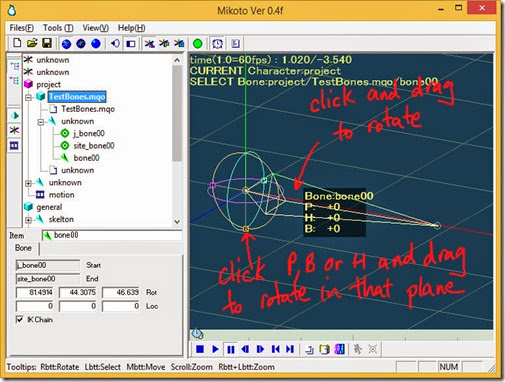The height and width of the screenshot is (382, 505).
Task: Select the site_bone00 tree item
Action: (x=94, y=146)
